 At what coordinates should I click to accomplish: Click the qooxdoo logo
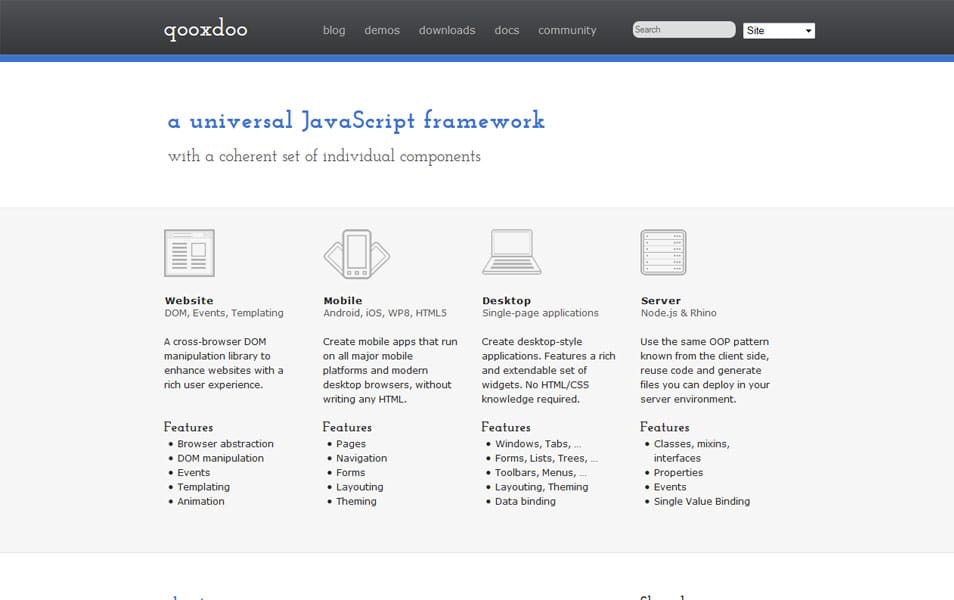pyautogui.click(x=206, y=29)
